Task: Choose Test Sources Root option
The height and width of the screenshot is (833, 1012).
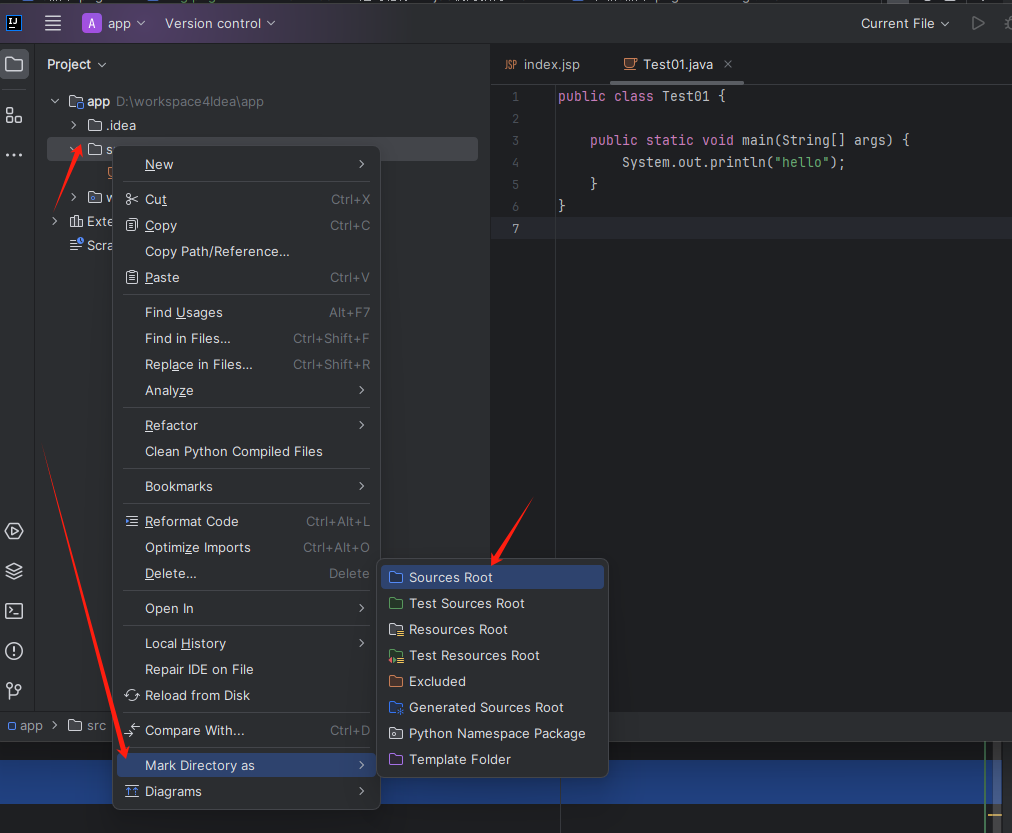Action: coord(466,603)
